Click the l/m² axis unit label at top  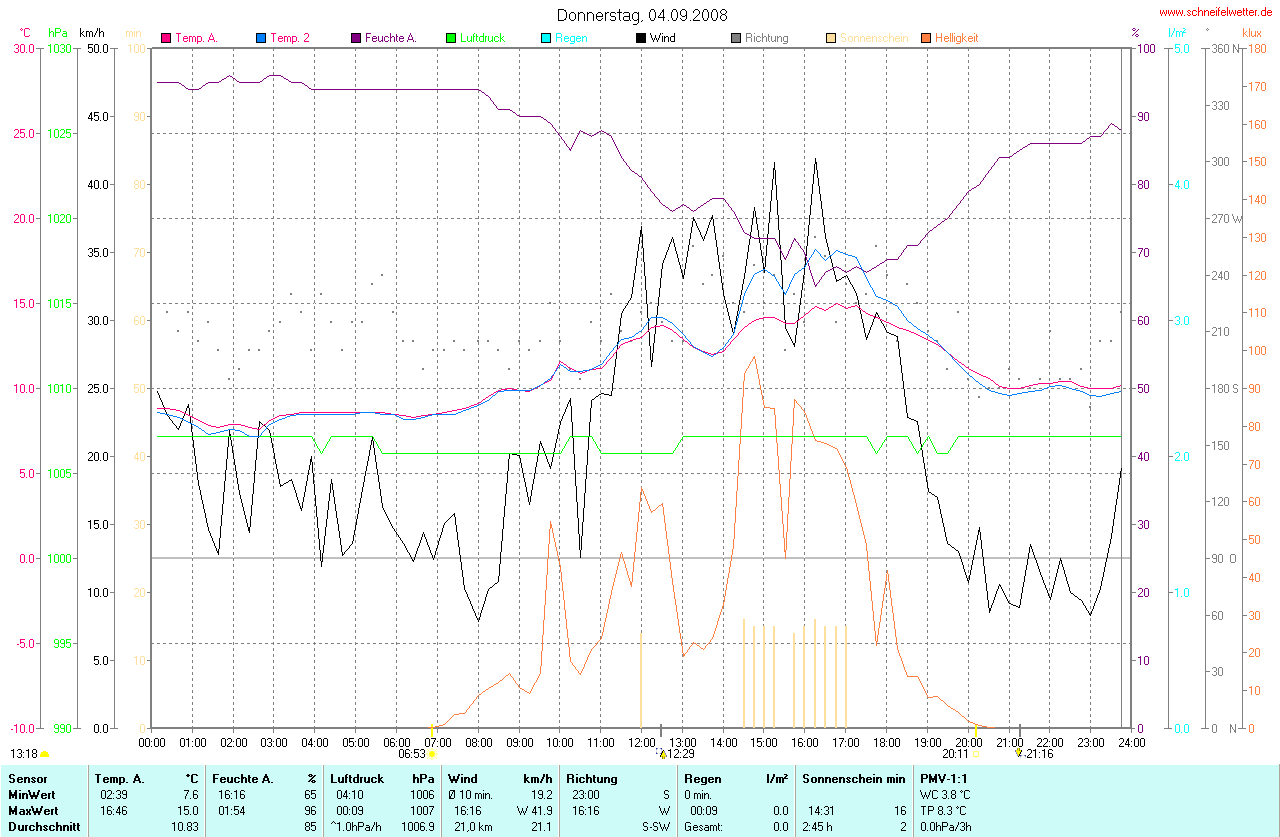(1178, 33)
